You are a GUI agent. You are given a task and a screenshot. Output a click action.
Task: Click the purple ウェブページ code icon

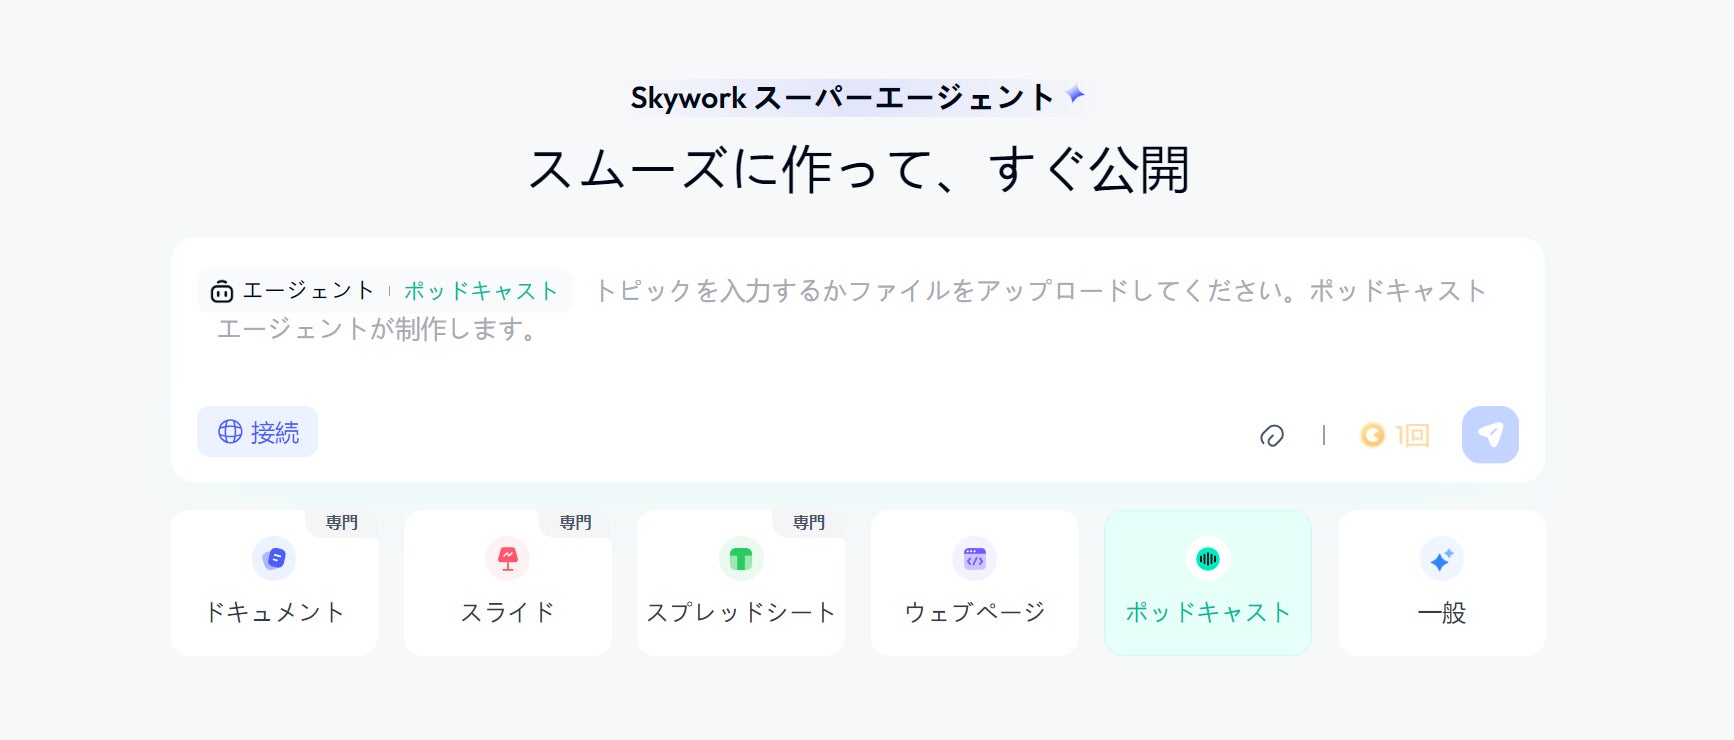[x=975, y=558]
